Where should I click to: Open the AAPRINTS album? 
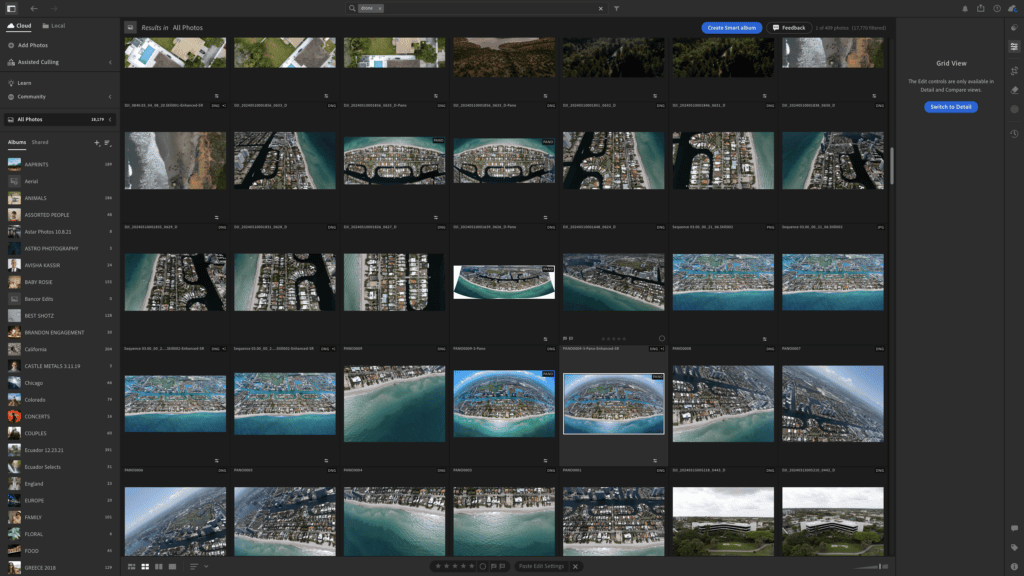(x=59, y=165)
